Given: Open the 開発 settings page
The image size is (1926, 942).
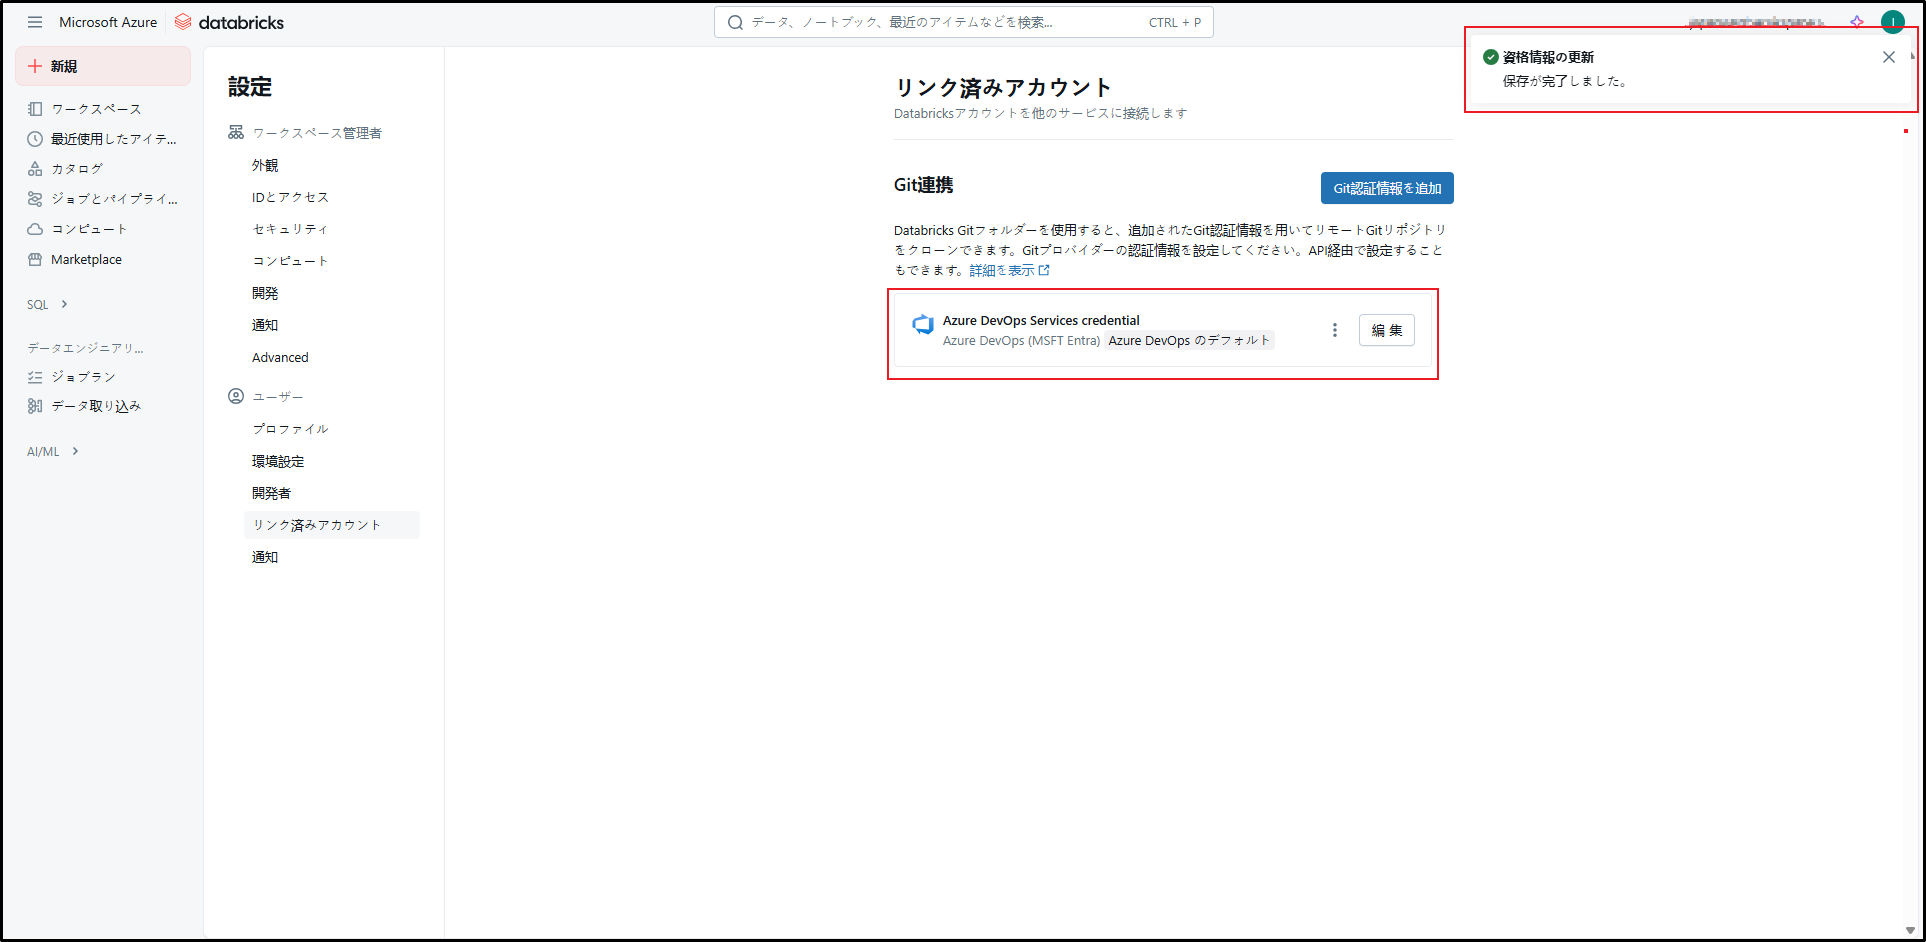Looking at the screenshot, I should tap(265, 293).
